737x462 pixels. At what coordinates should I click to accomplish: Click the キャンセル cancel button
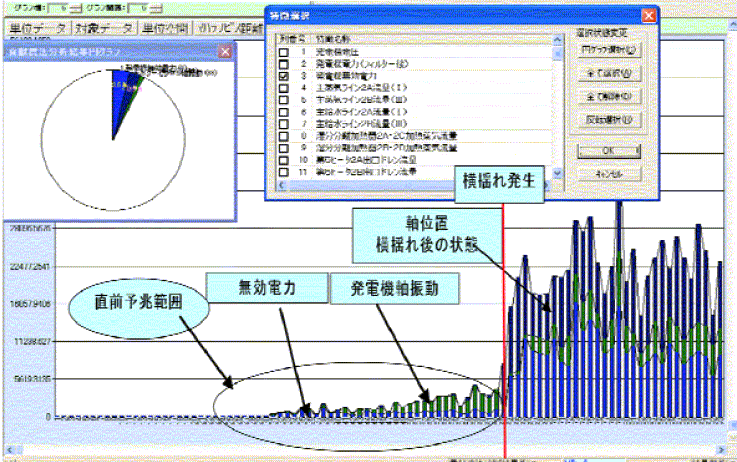[609, 174]
